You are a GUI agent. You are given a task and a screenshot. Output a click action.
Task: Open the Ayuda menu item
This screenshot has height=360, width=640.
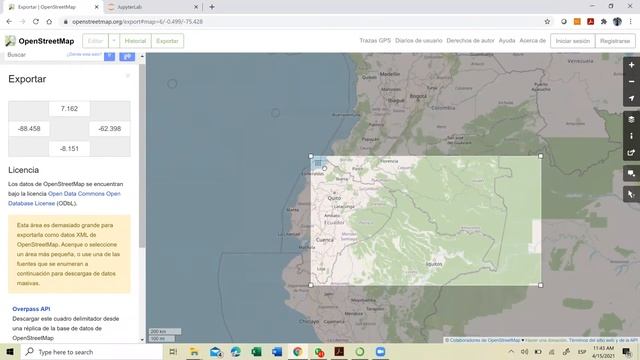click(507, 40)
